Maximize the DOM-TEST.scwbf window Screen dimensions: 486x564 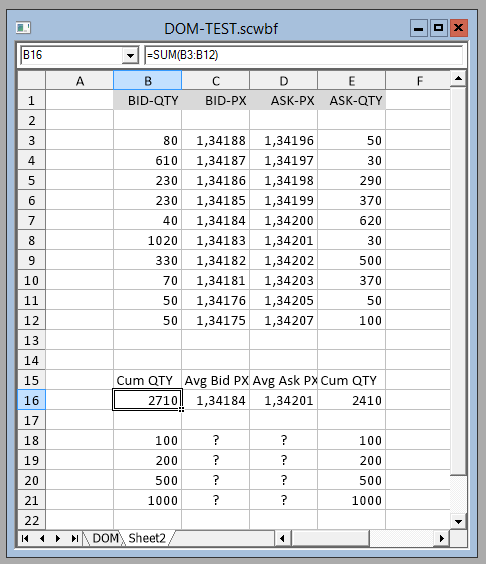point(438,28)
